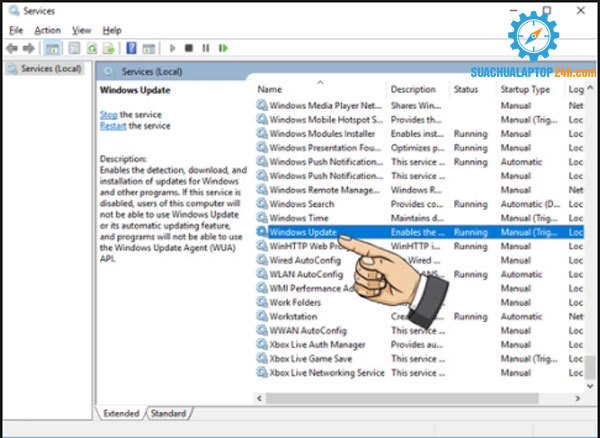Click the horizontal scrollbar left arrow

tap(259, 399)
